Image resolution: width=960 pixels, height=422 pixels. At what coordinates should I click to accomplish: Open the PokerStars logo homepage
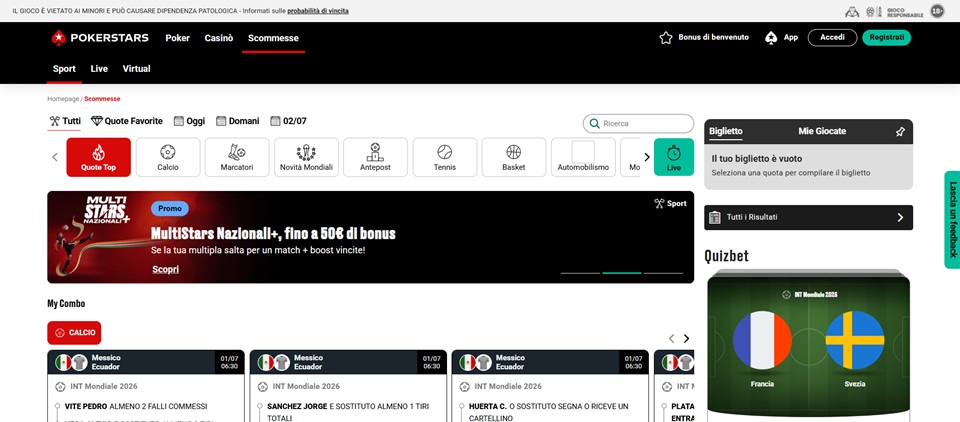tap(100, 38)
